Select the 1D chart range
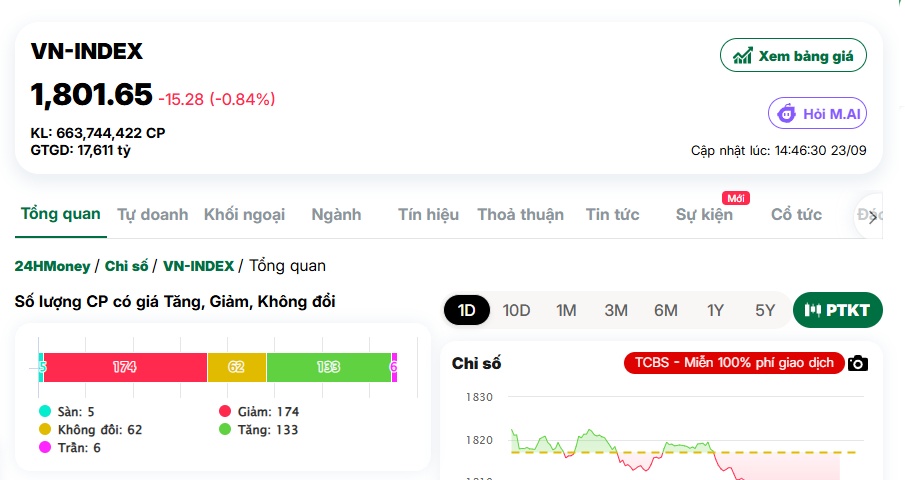 point(466,310)
